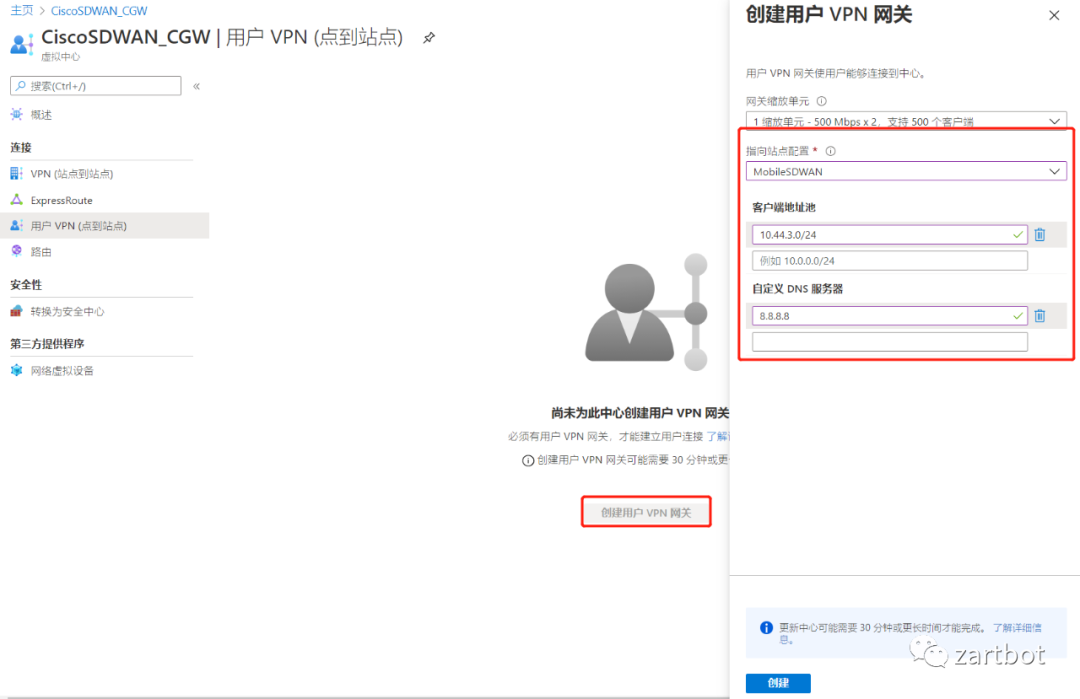Click the blue 创建 button
The width and height of the screenshot is (1080, 699).
tap(778, 682)
